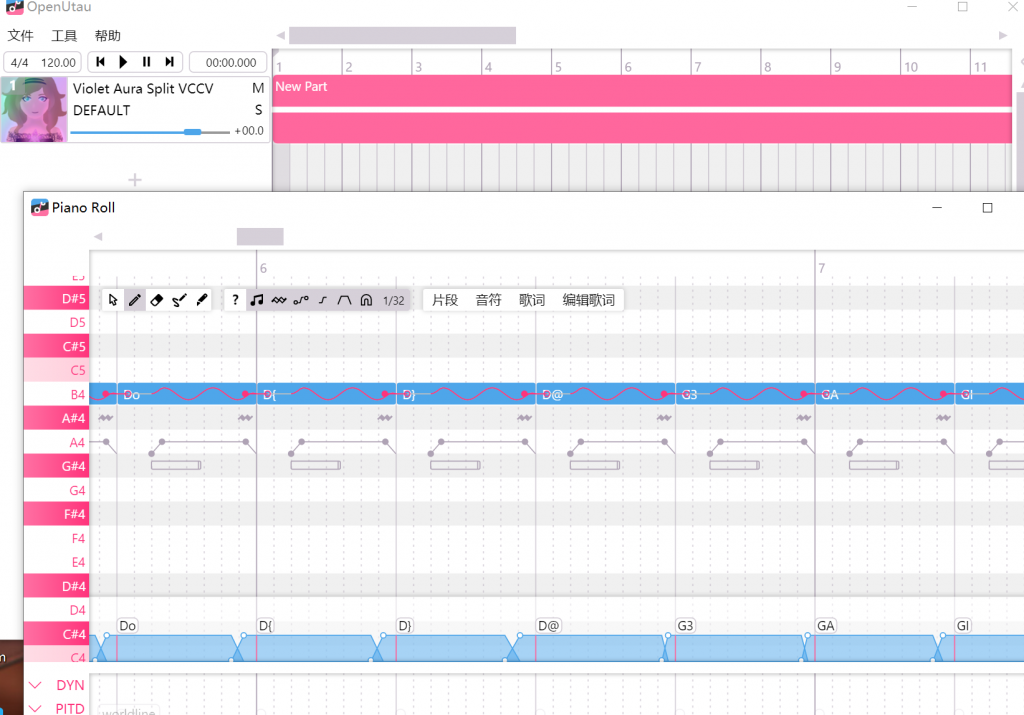Screen dimensions: 1024x715
Task: Select the pencil draw tool
Action: tap(135, 300)
